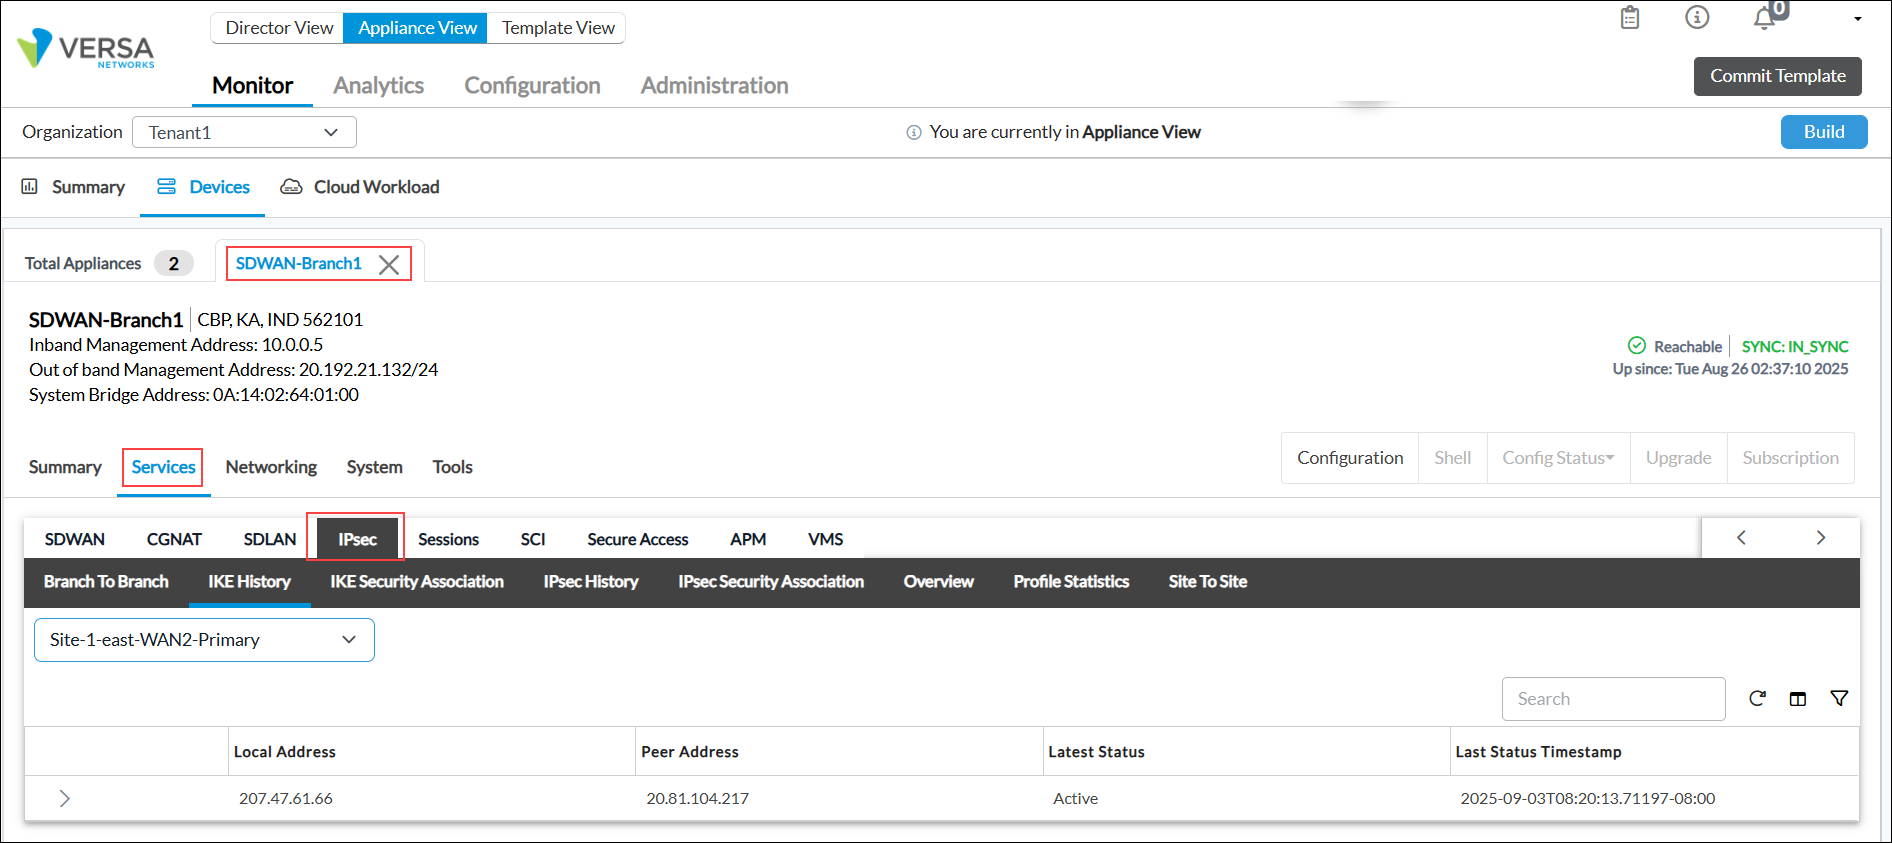Select the Sessions service tab
Image resolution: width=1892 pixels, height=843 pixels.
(x=448, y=539)
